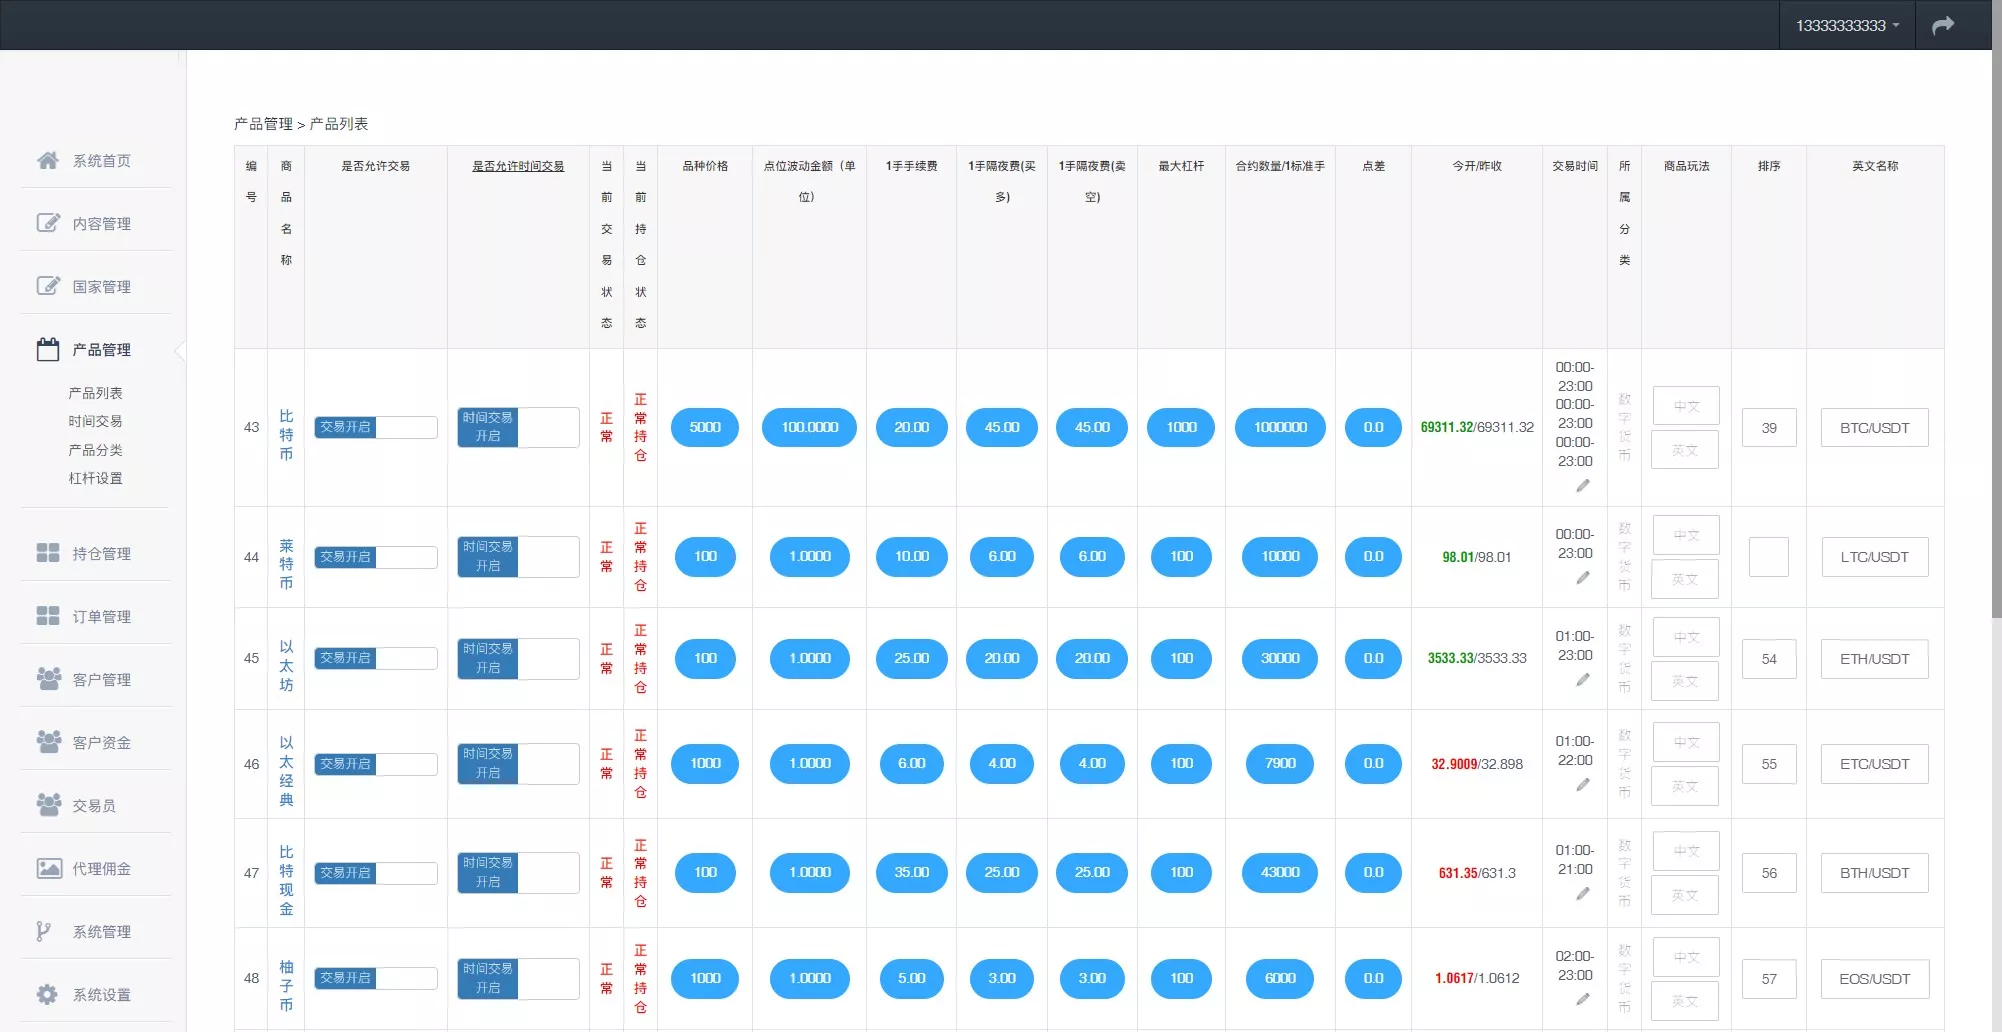Click the 系统设置 gear icon
Viewport: 2002px width, 1032px height.
pyautogui.click(x=47, y=994)
